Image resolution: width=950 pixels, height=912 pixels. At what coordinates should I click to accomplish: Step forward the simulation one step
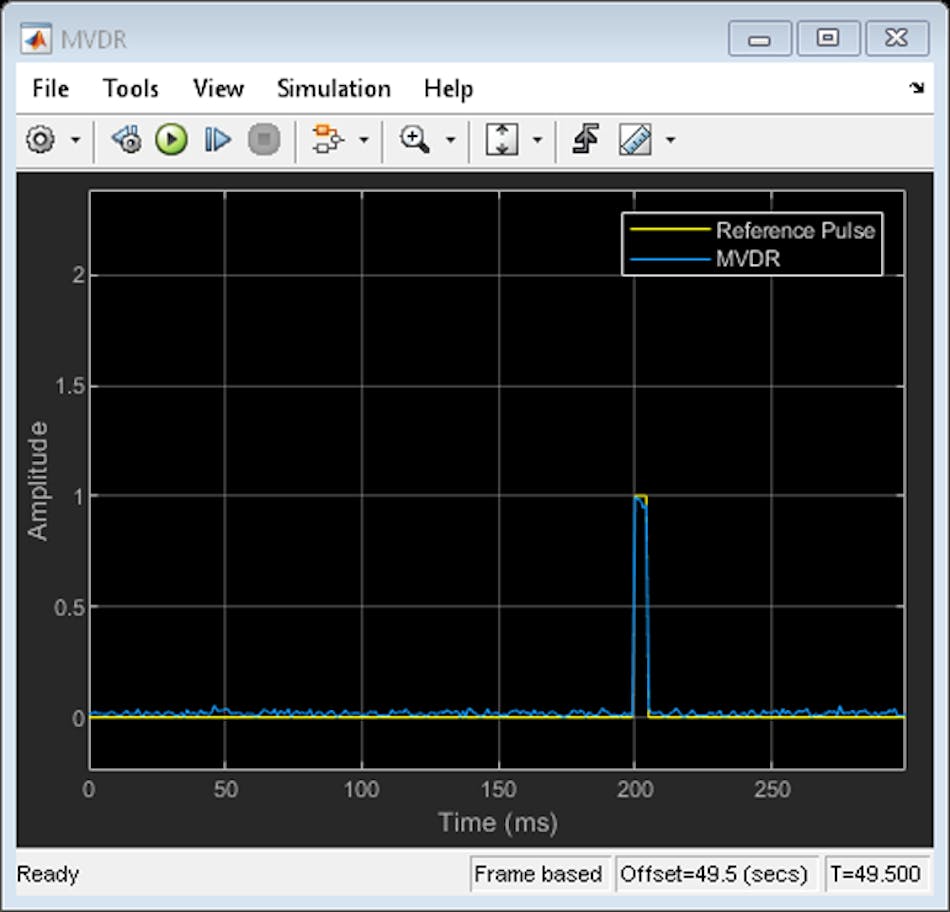(218, 140)
